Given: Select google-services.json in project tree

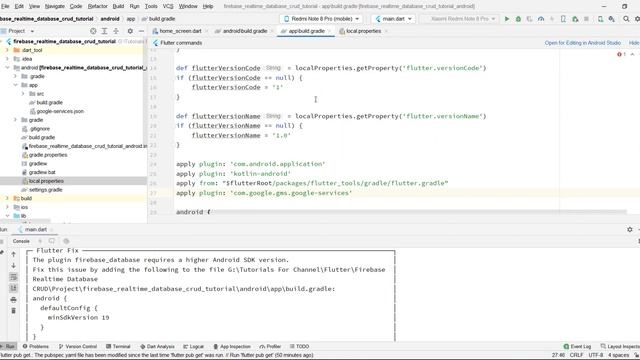Looking at the screenshot, I should [57, 111].
